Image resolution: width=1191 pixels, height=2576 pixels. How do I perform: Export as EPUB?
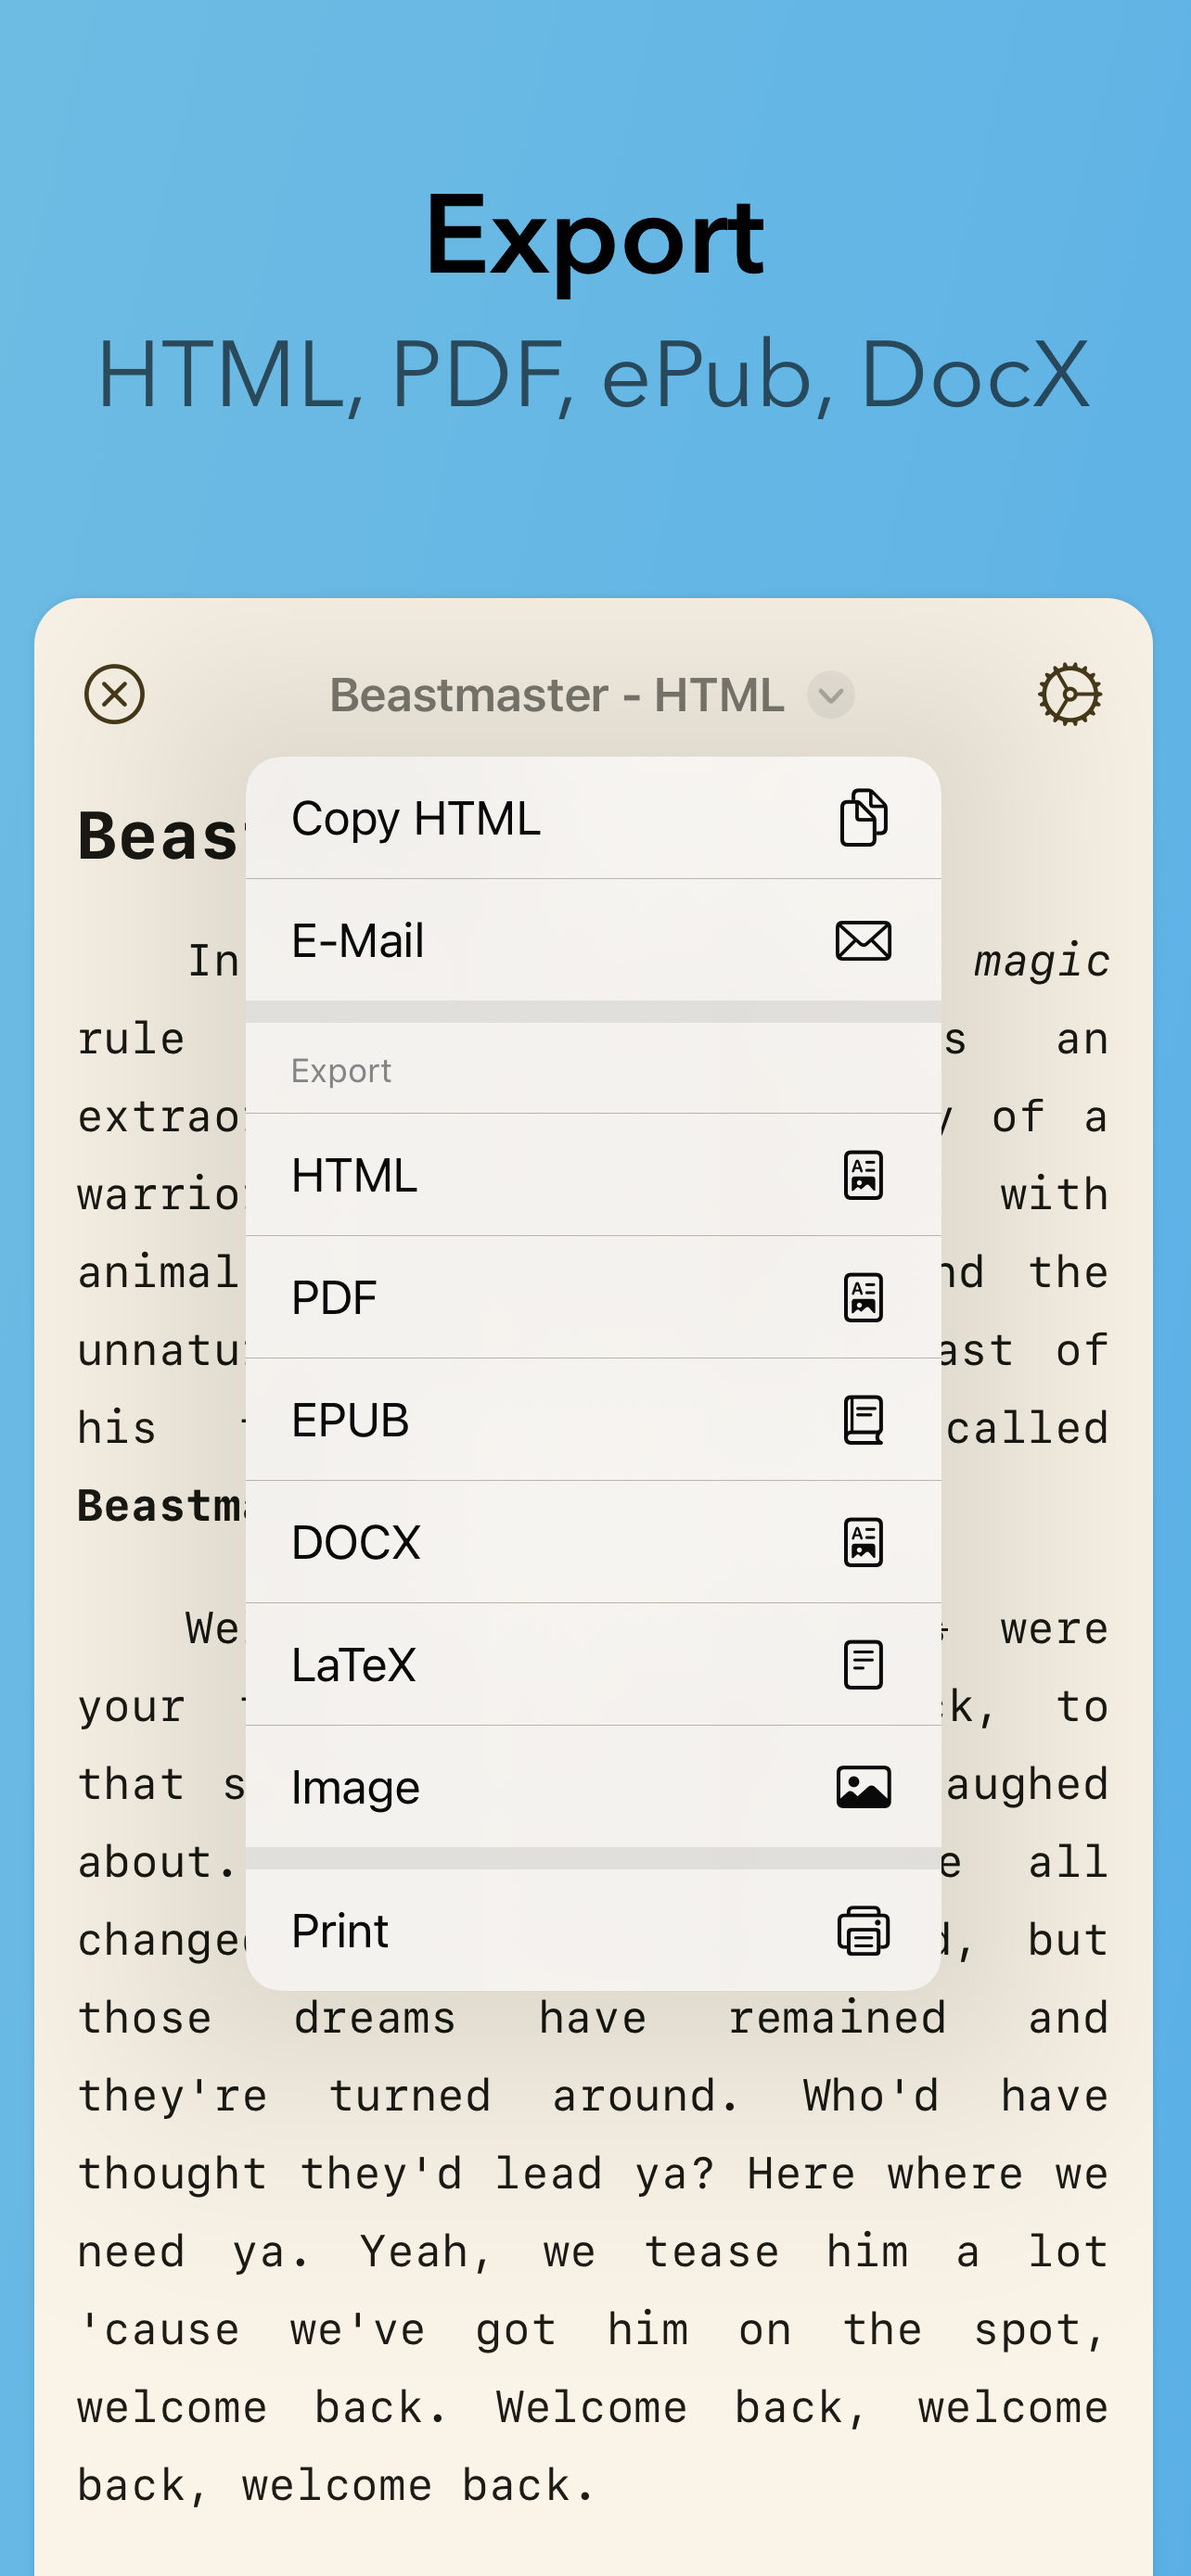coord(593,1420)
